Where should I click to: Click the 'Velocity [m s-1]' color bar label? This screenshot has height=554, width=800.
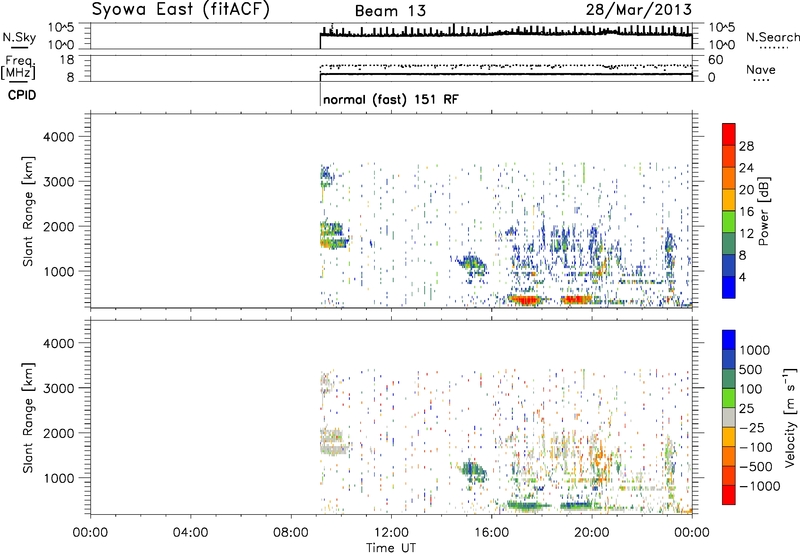pyautogui.click(x=790, y=417)
